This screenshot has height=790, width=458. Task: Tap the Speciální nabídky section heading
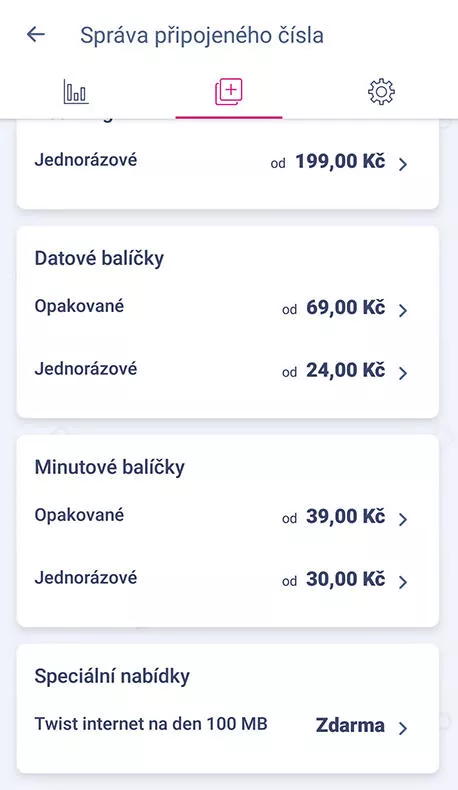(112, 676)
